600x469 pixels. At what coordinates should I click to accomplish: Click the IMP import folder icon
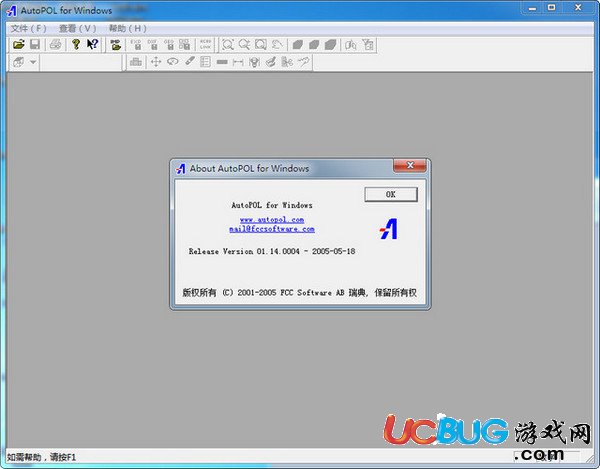pyautogui.click(x=116, y=44)
